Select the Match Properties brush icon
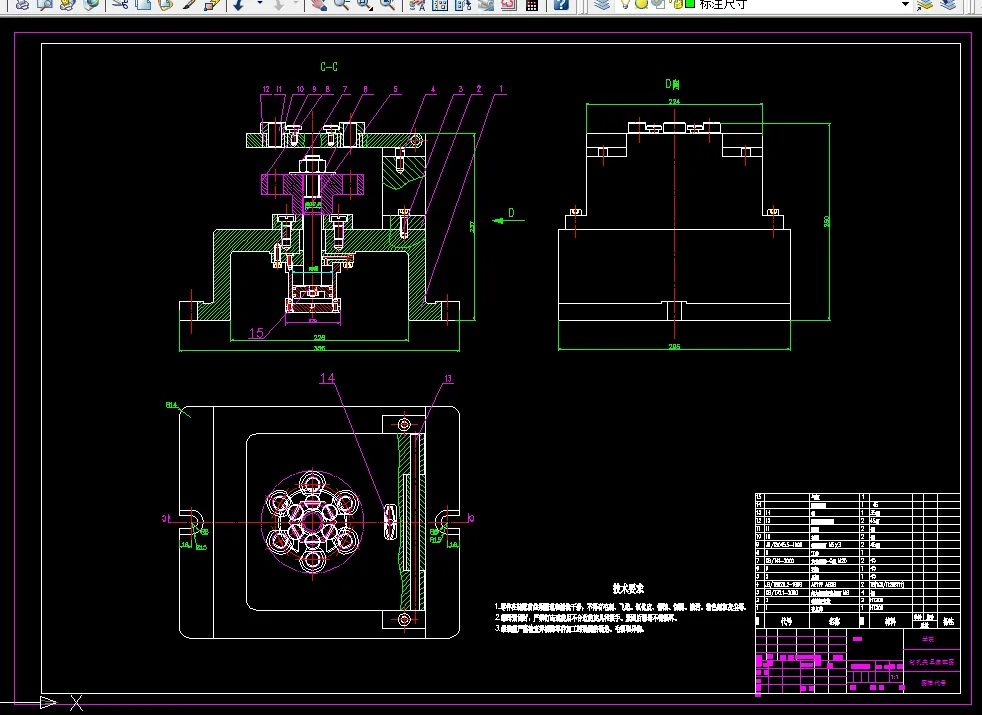 point(189,4)
